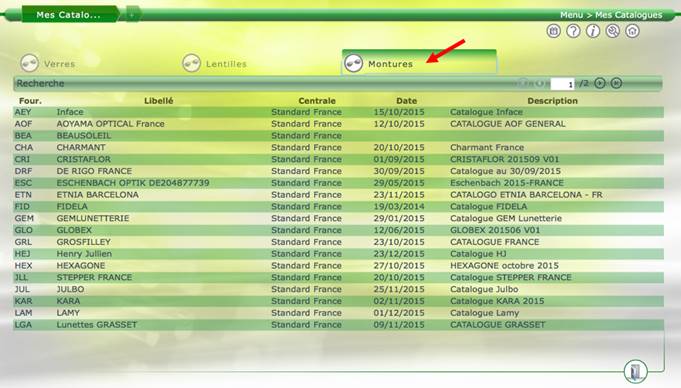
Task: Sort by the Libellé column header
Action: point(159,101)
